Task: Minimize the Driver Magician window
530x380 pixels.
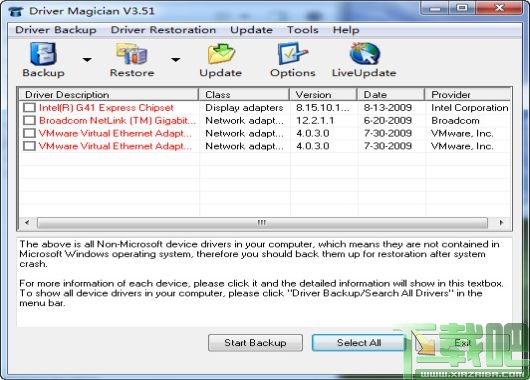Action: pyautogui.click(x=436, y=8)
